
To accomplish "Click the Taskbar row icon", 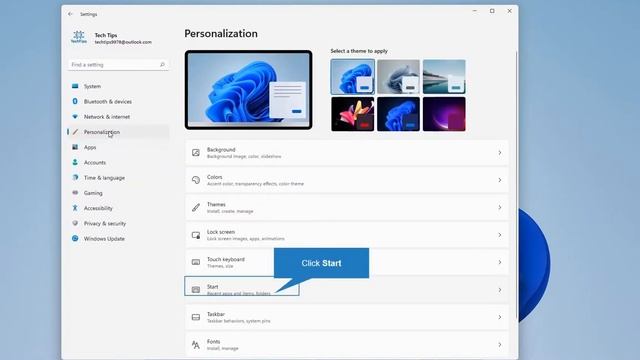I will pos(196,317).
